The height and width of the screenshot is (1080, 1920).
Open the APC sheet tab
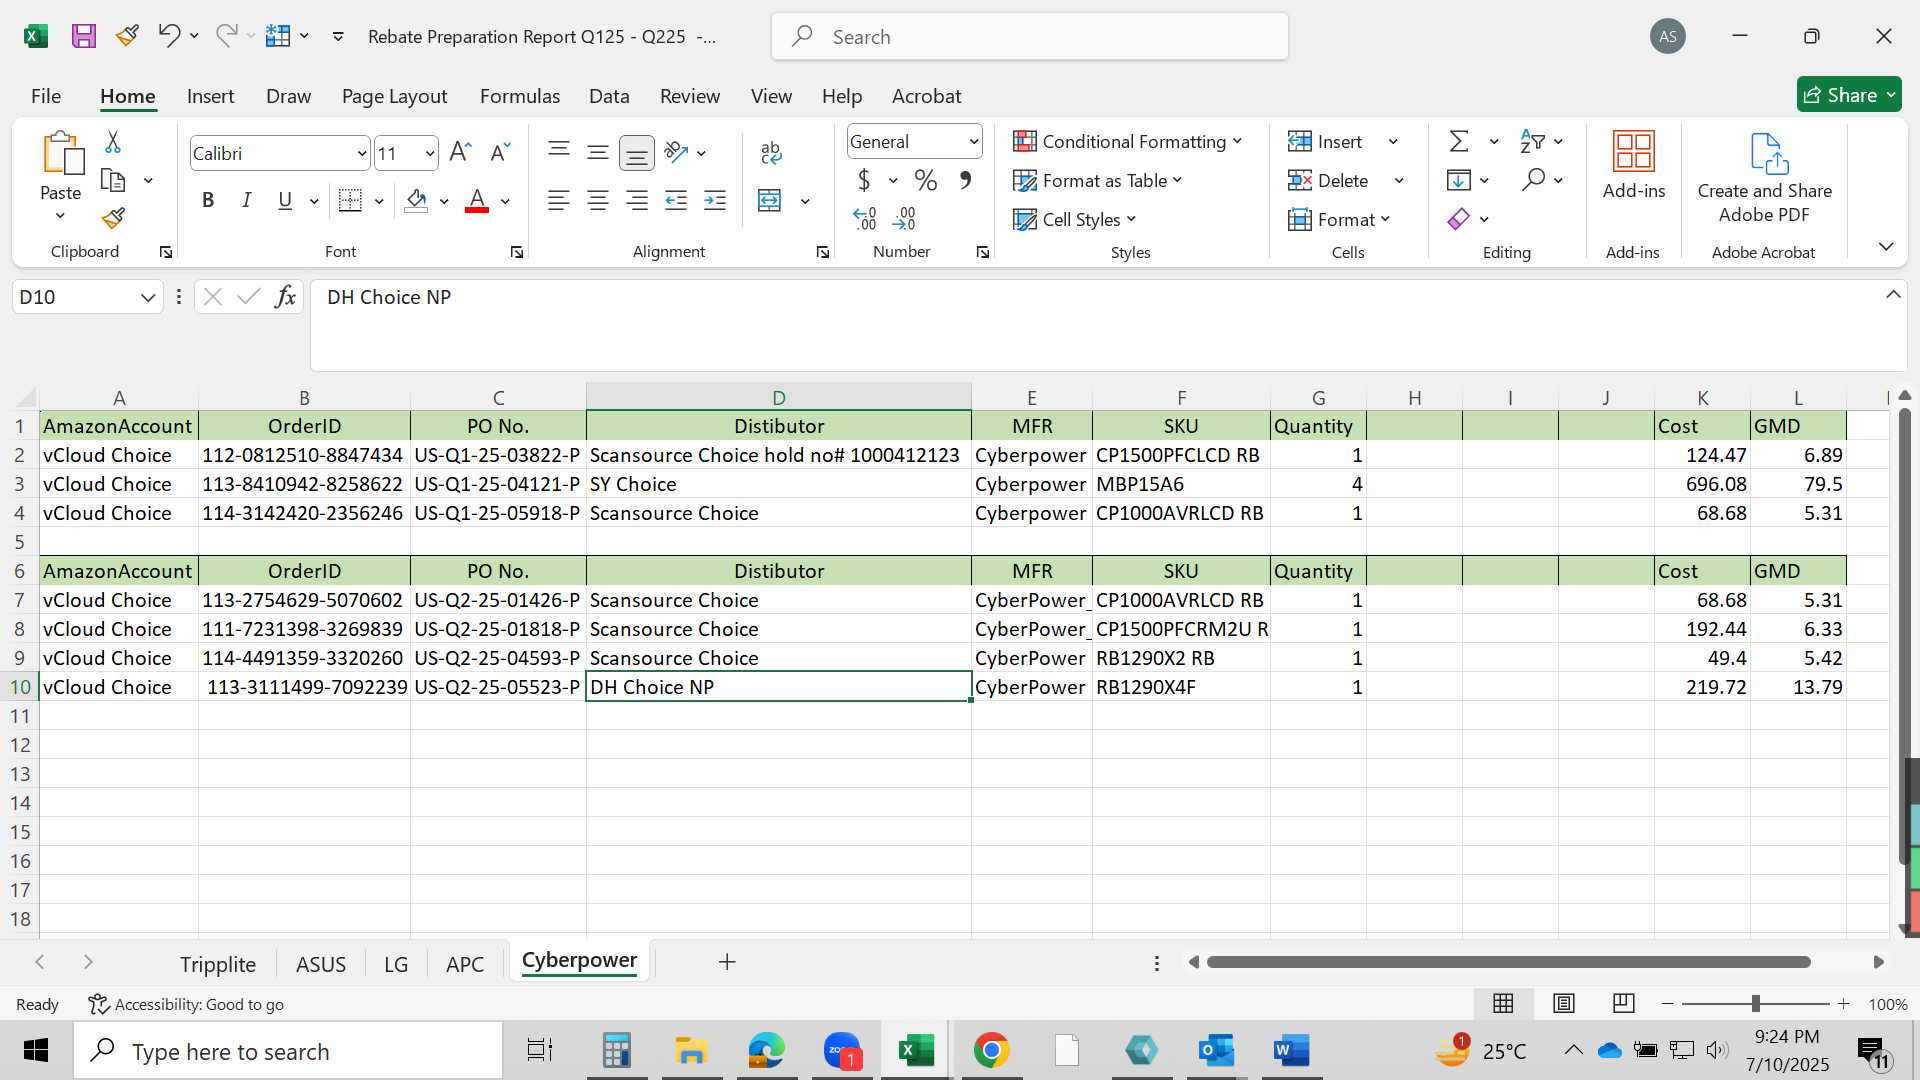pyautogui.click(x=465, y=964)
